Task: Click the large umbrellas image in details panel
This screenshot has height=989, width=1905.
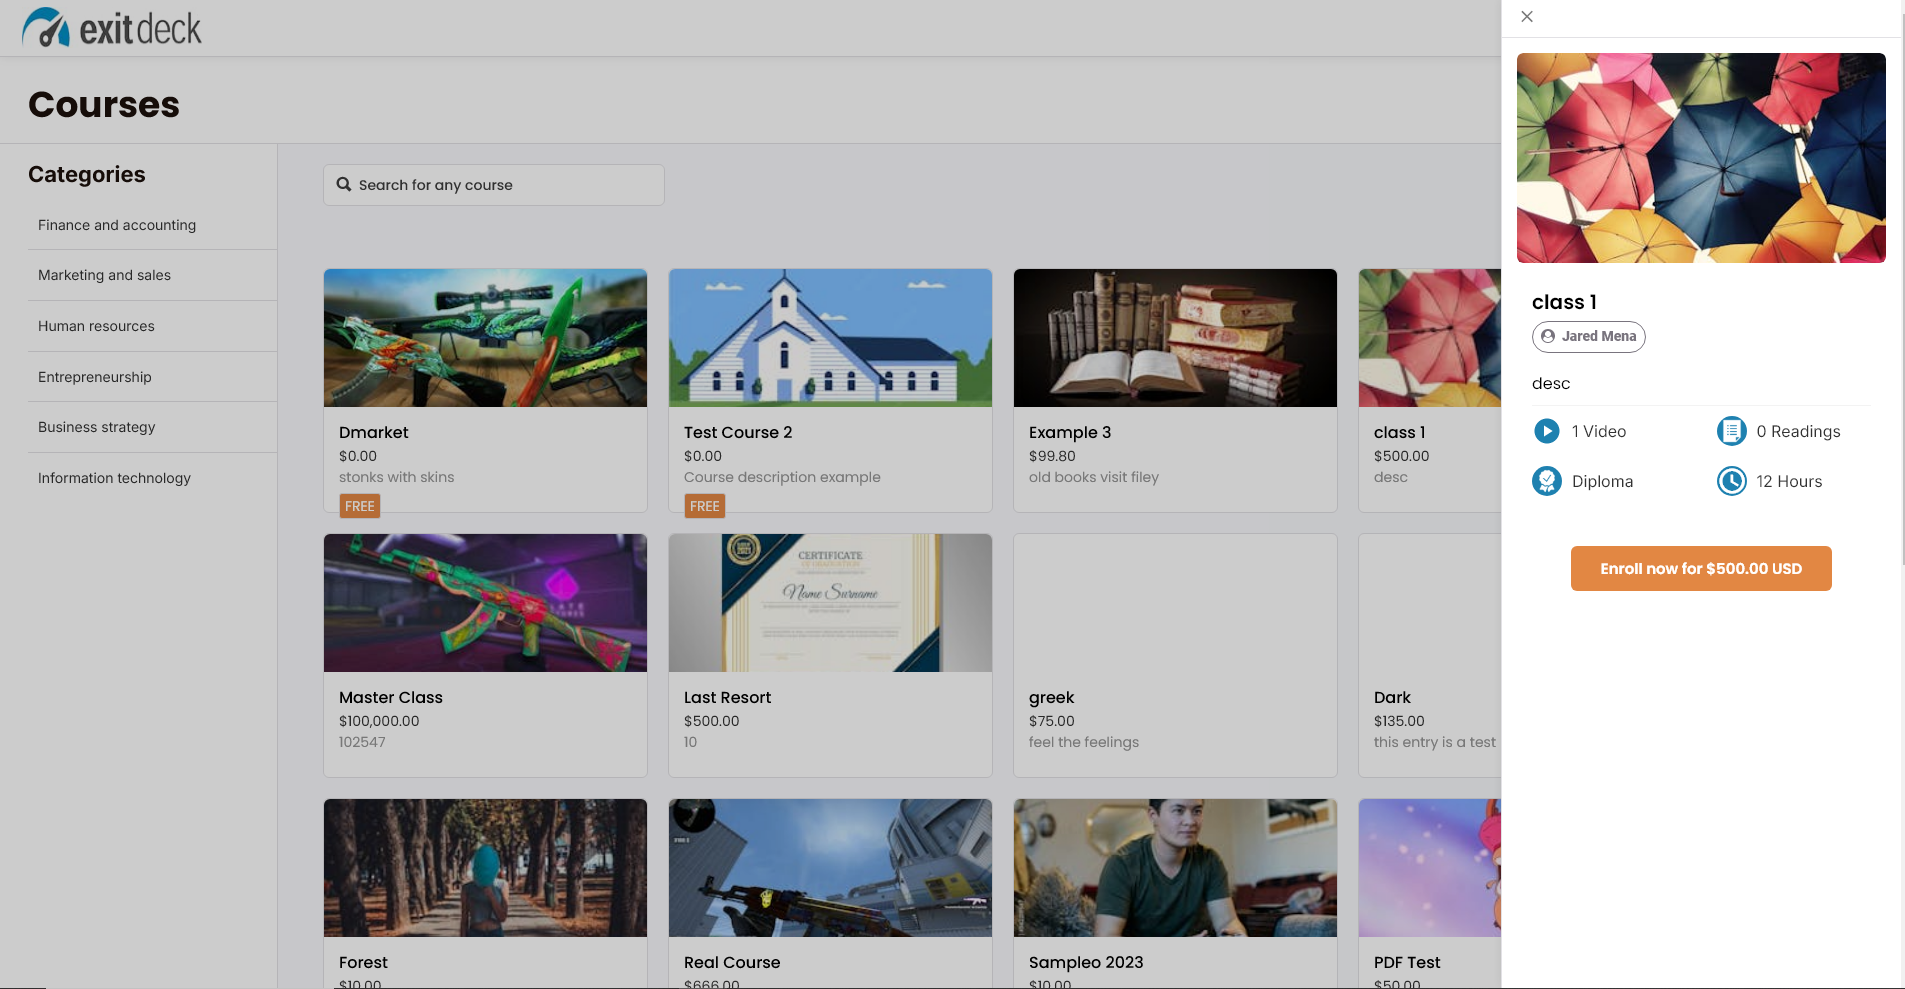Action: (1701, 158)
